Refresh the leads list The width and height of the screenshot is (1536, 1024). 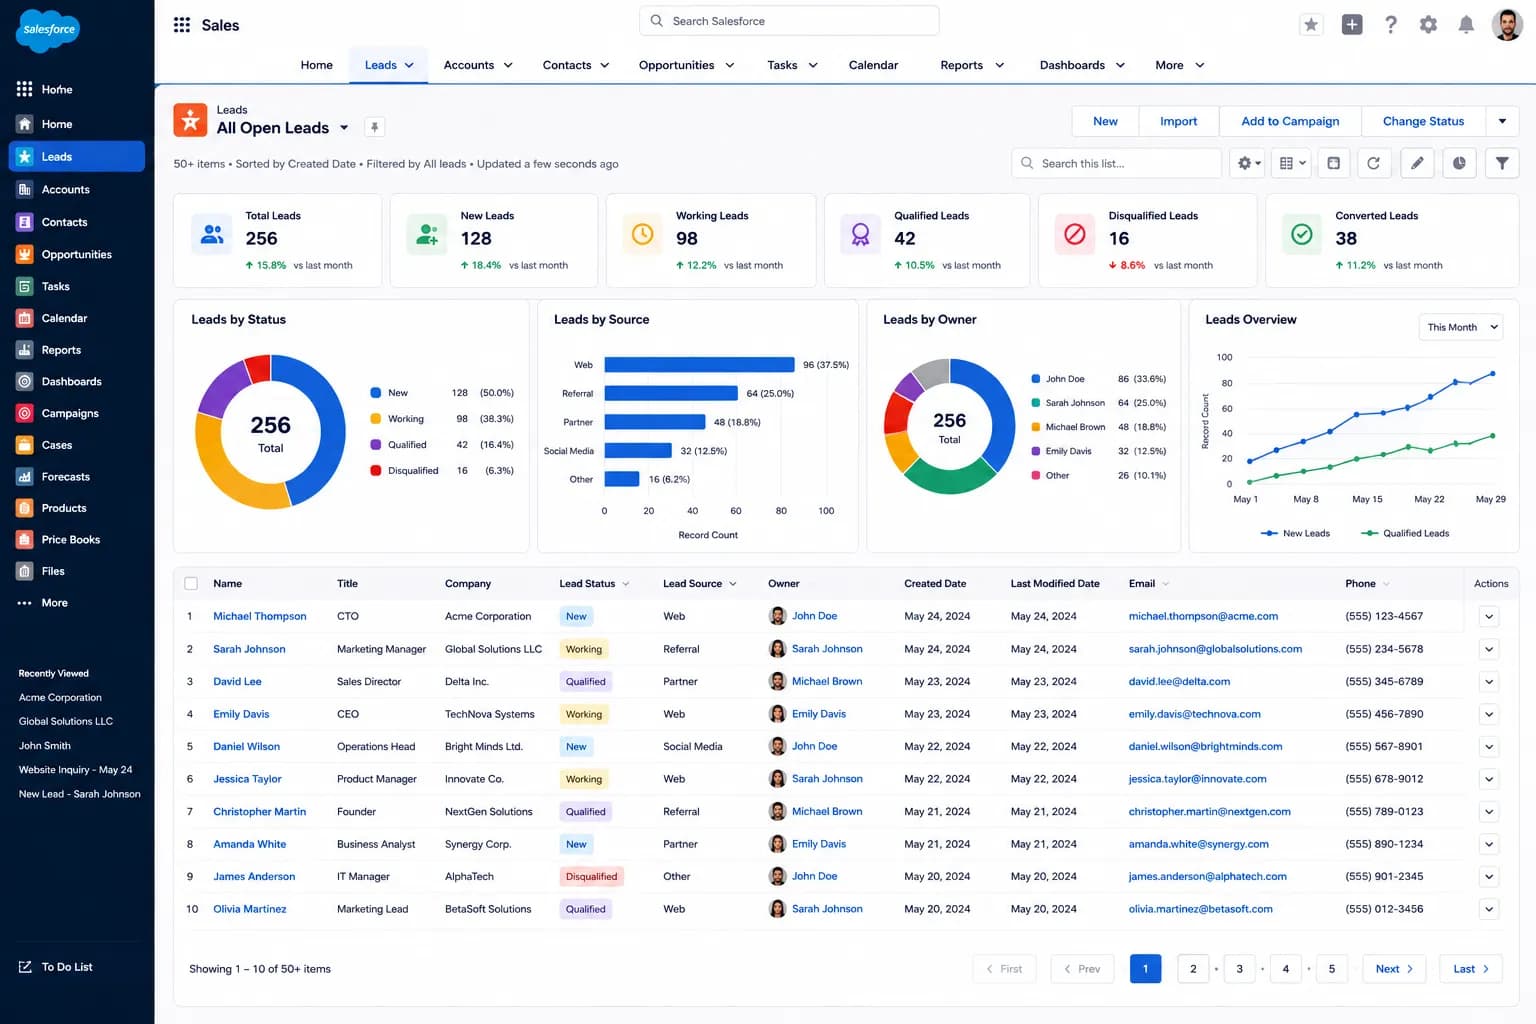point(1373,163)
